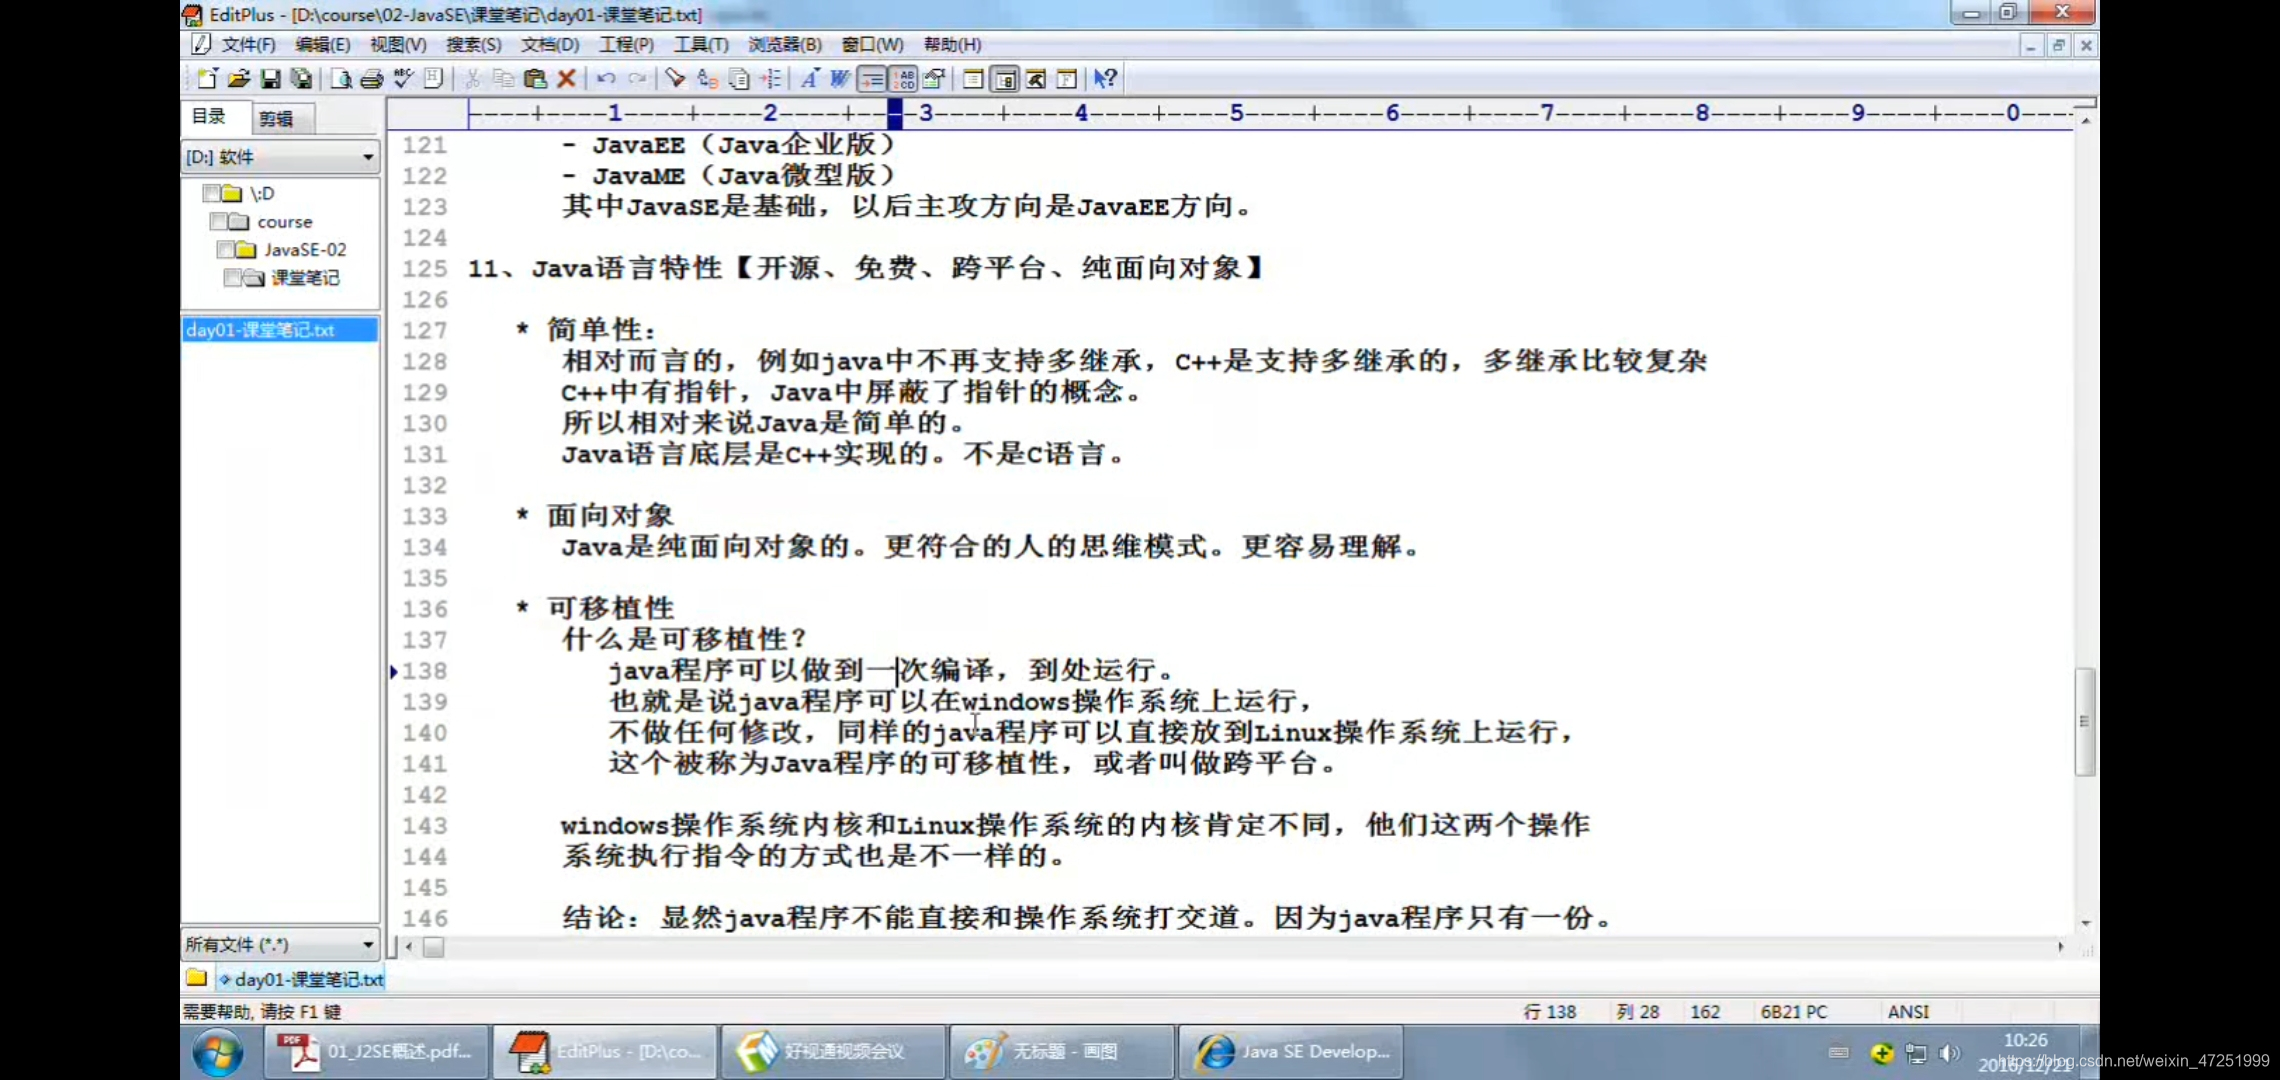Open the drive selector dropdown showing [D:] 软件
This screenshot has height=1080, width=2280.
click(367, 156)
